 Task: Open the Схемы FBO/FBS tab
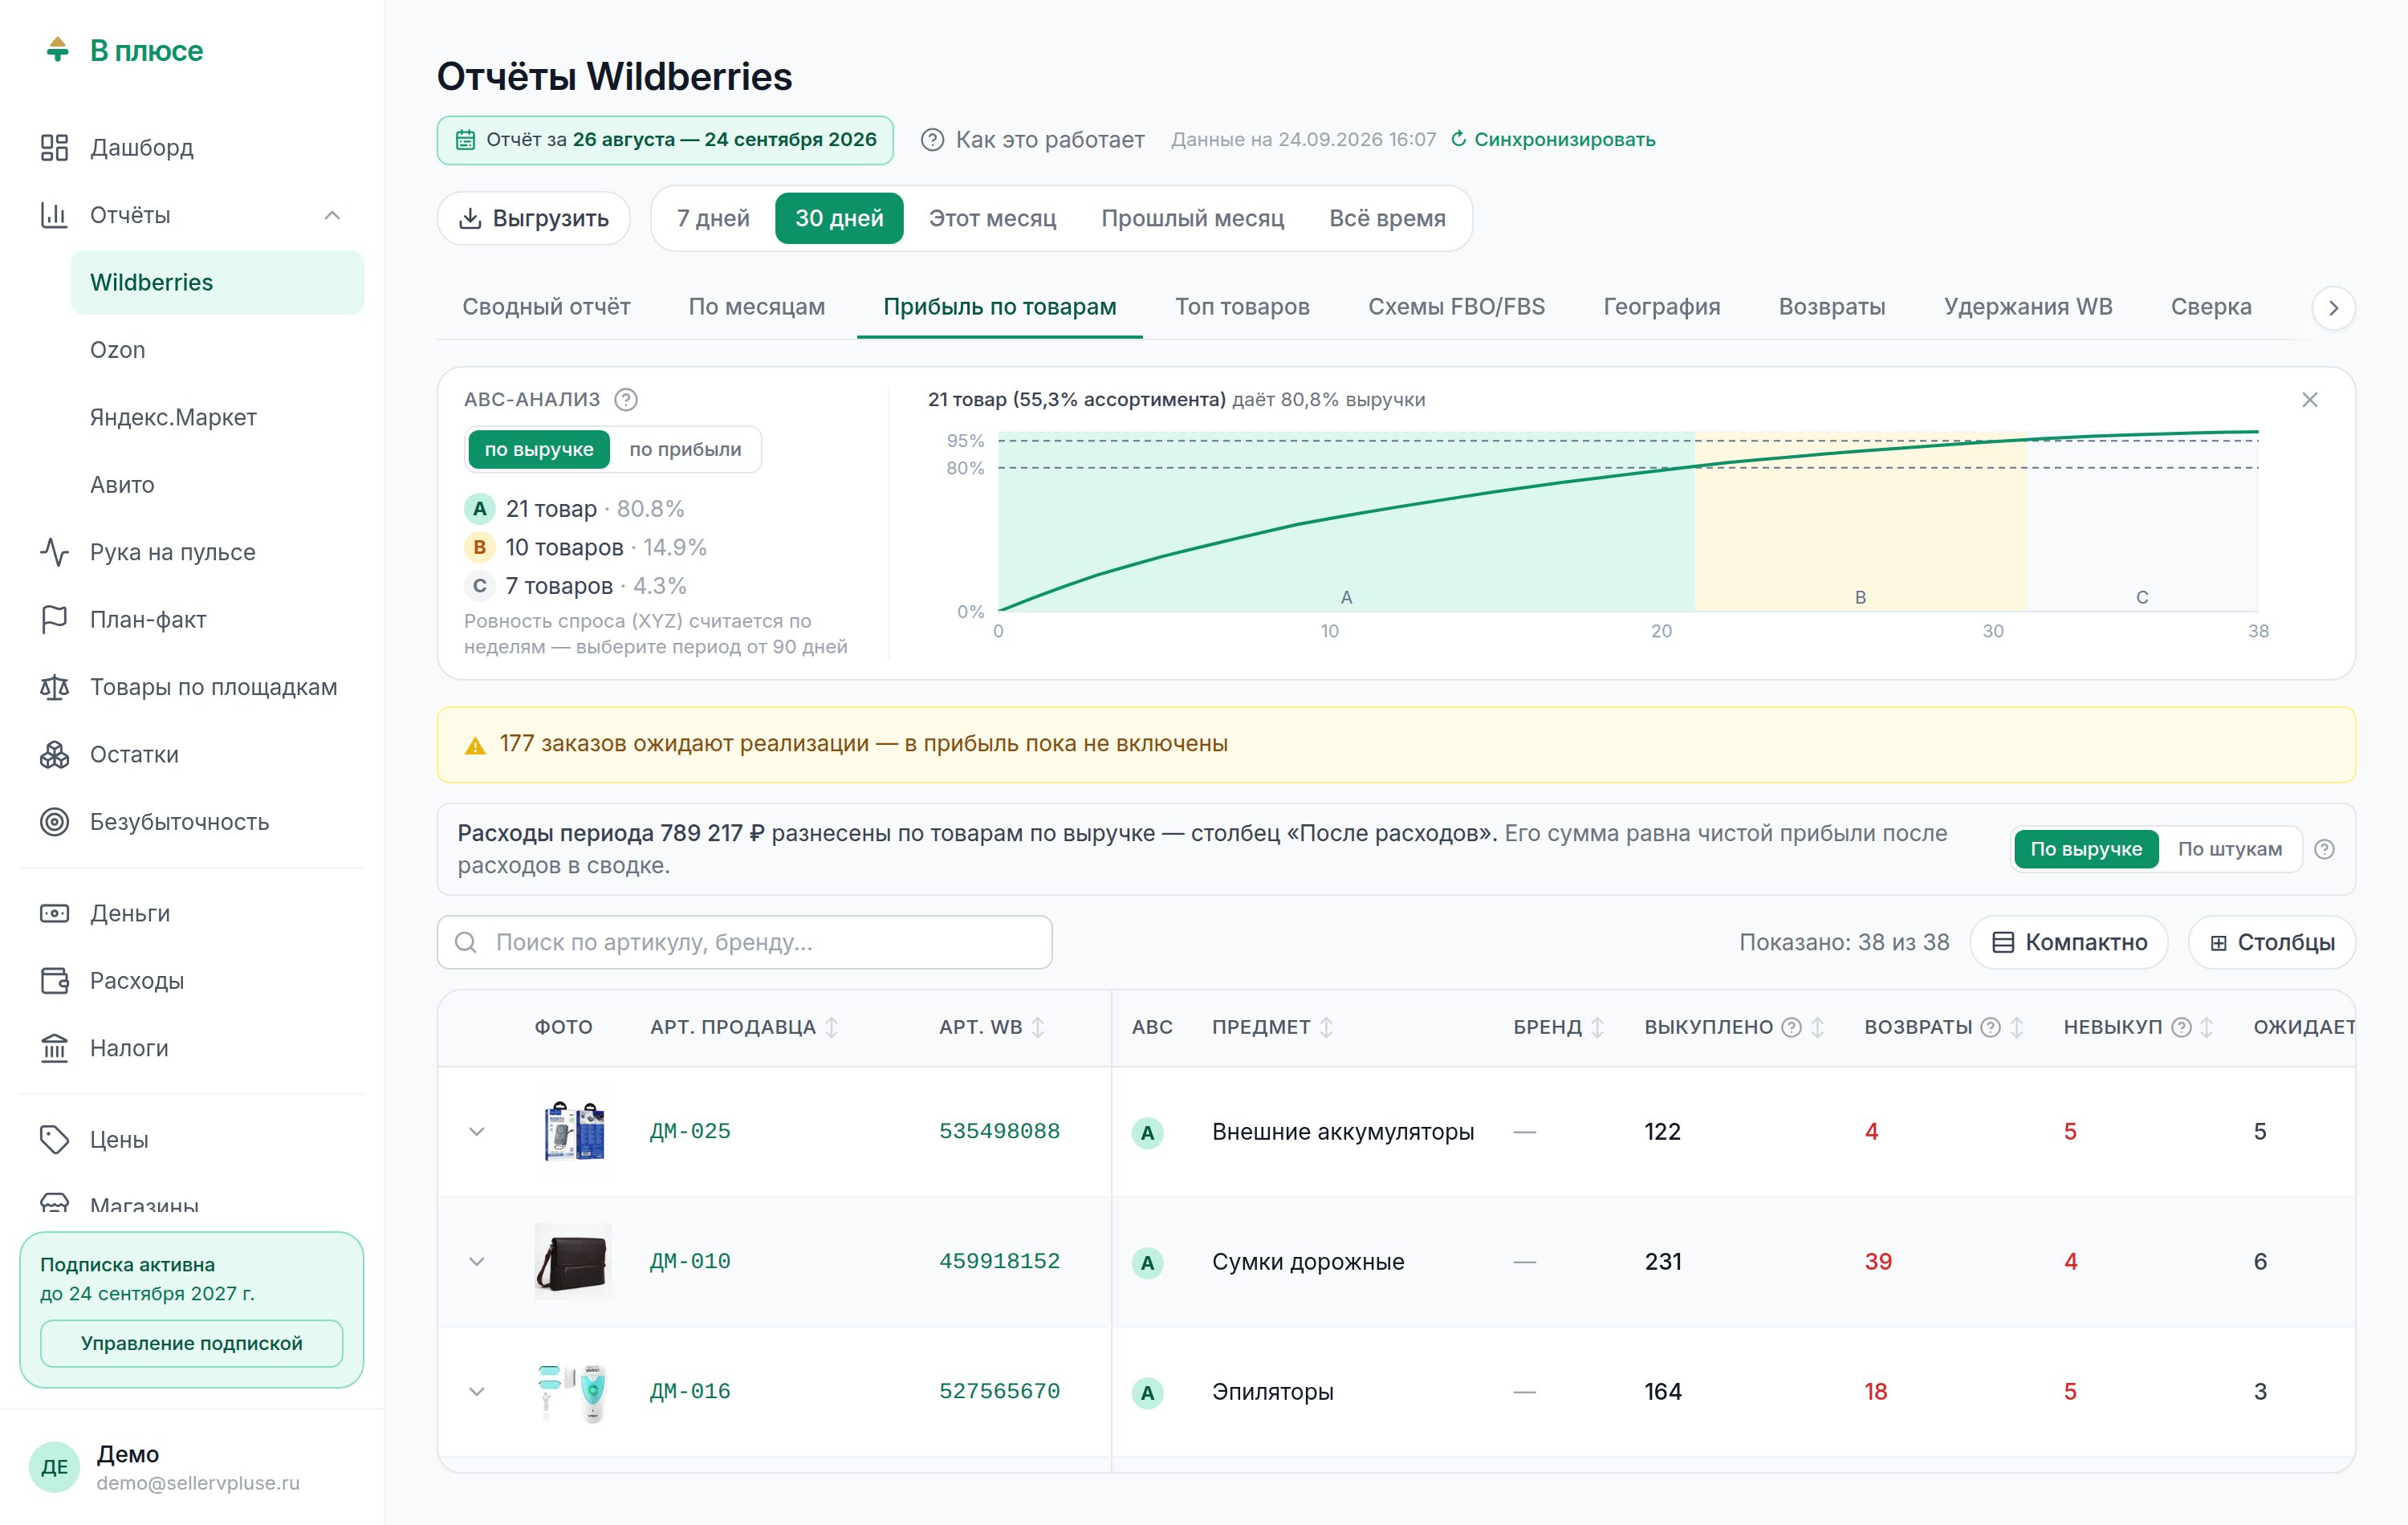pos(1456,307)
